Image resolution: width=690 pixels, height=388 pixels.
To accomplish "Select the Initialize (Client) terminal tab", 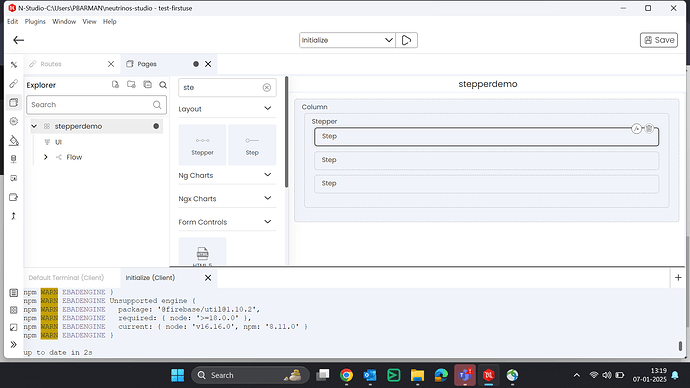I will coord(150,278).
